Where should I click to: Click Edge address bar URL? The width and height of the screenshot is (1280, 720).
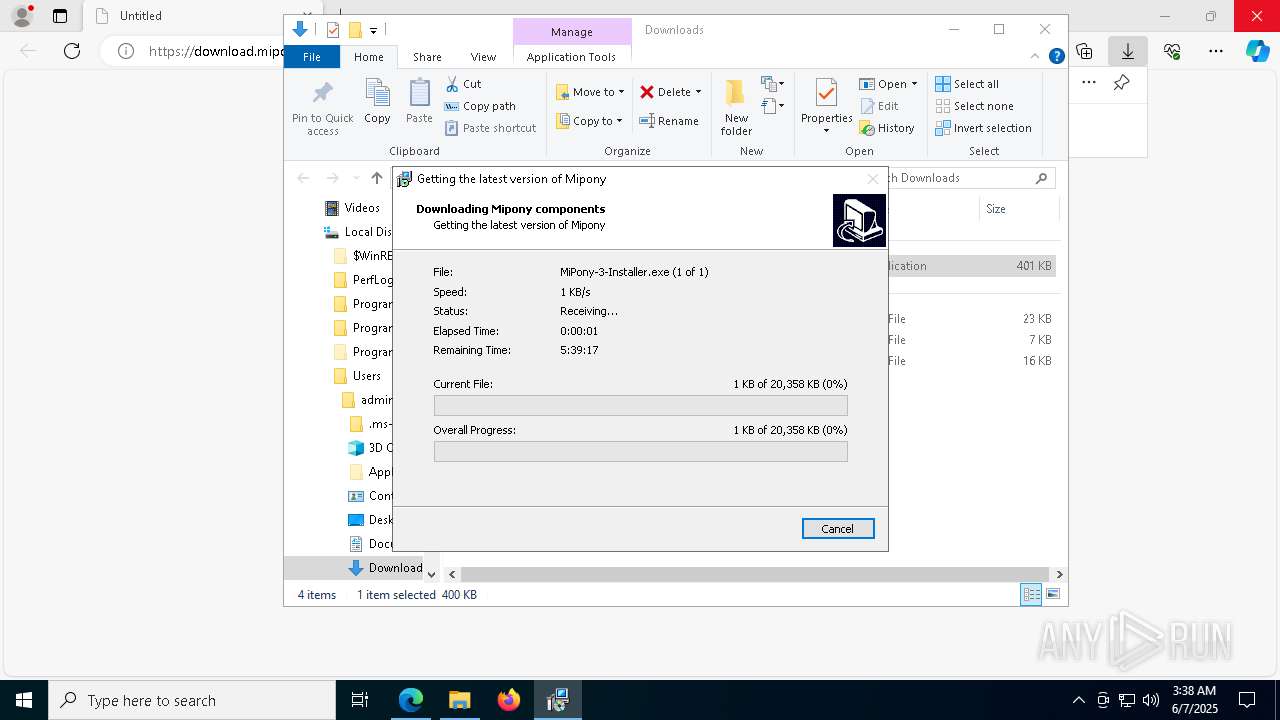[x=216, y=51]
